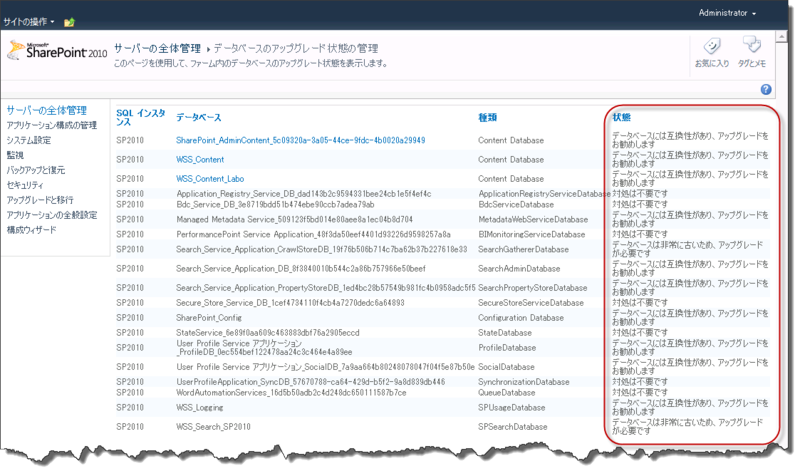Viewport: 800px width, 476px height.
Task: Select the WSS_Logging database name
Action: tap(199, 408)
